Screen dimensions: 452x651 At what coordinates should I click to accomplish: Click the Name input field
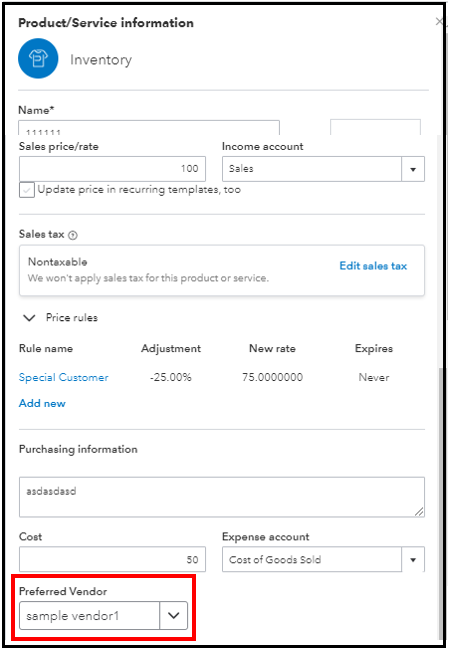tap(149, 128)
